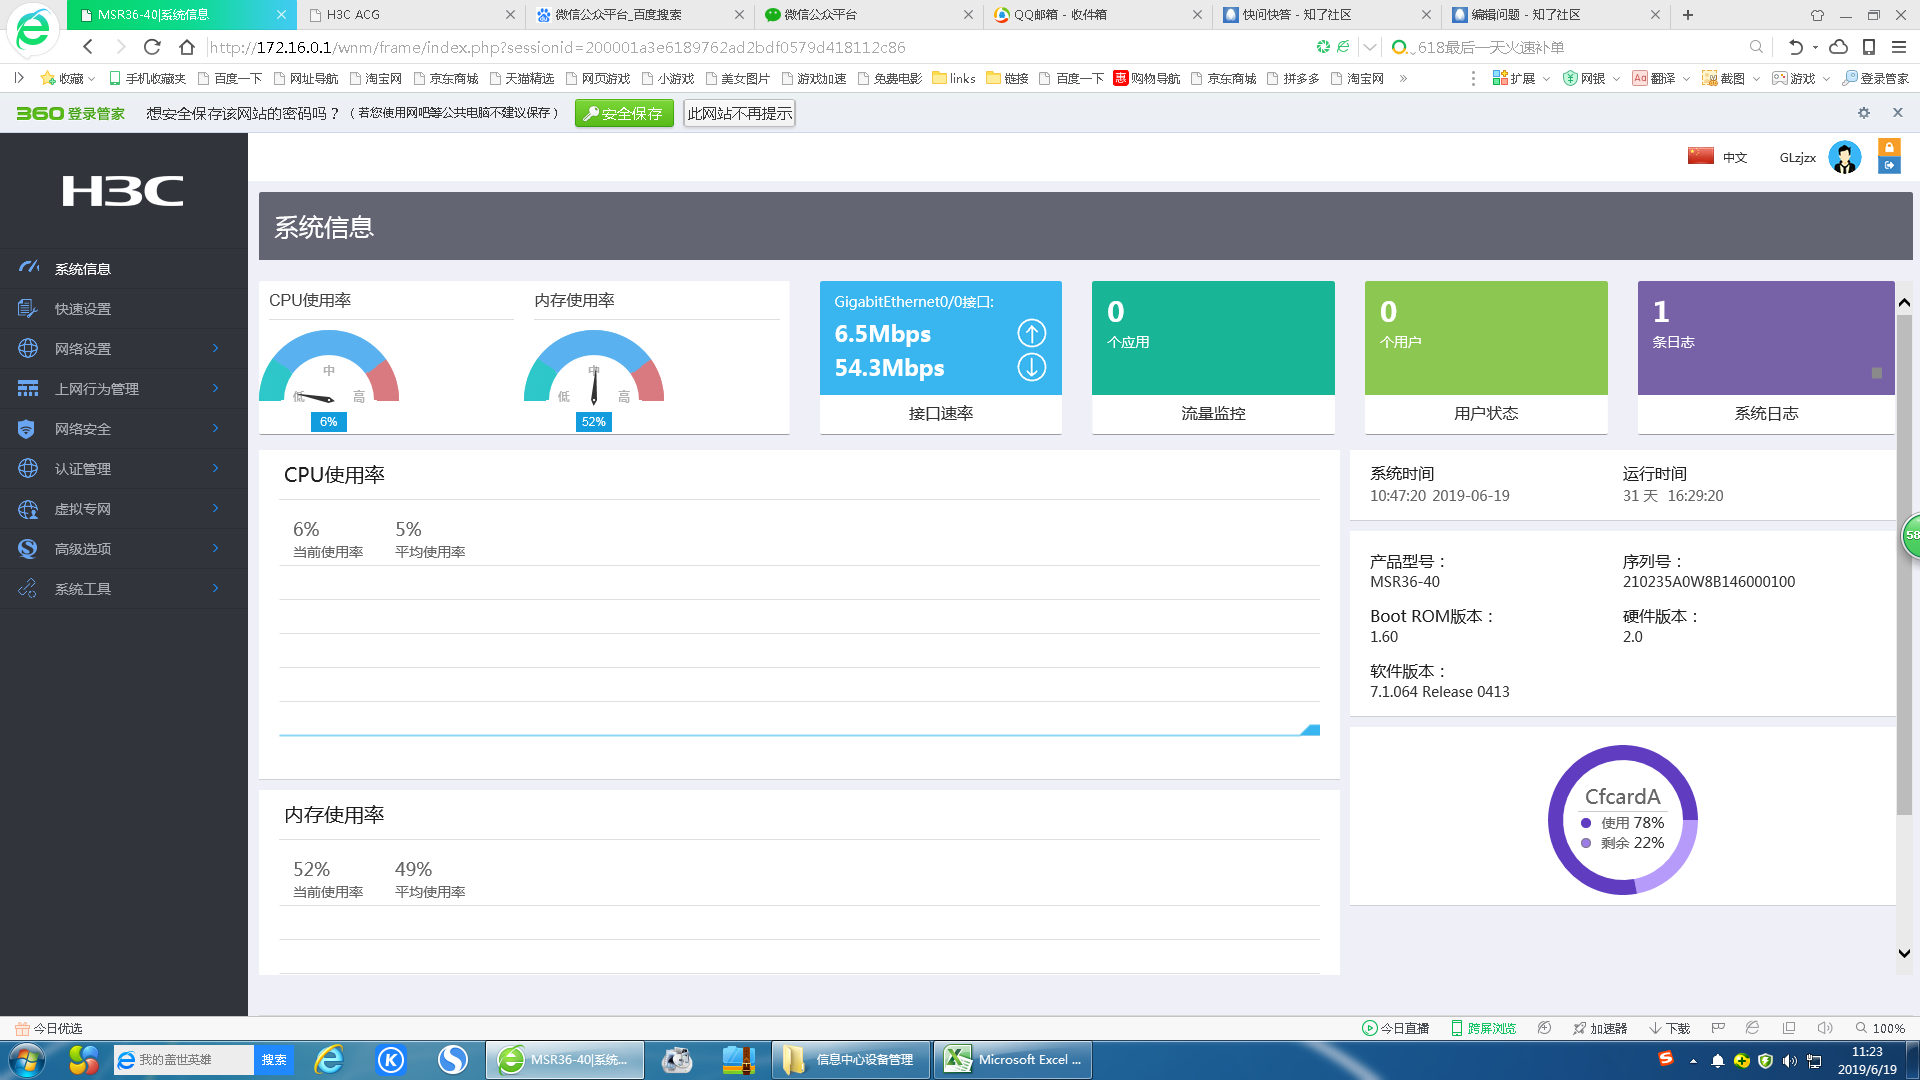1920x1080 pixels.
Task: Click the browser refresh icon
Action: pyautogui.click(x=152, y=47)
